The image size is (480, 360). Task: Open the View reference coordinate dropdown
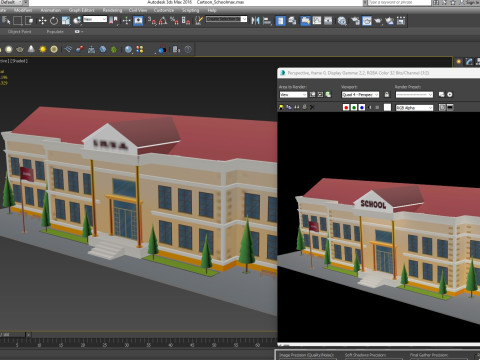[x=95, y=19]
